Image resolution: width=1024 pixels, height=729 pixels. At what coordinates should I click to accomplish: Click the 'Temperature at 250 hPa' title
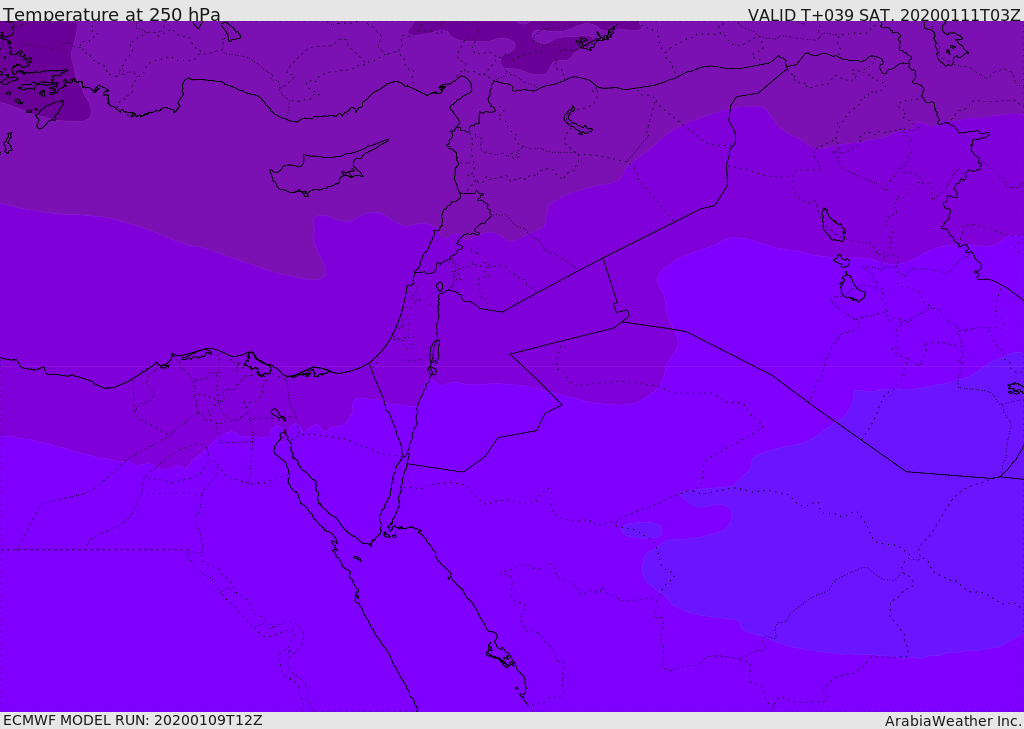point(112,14)
